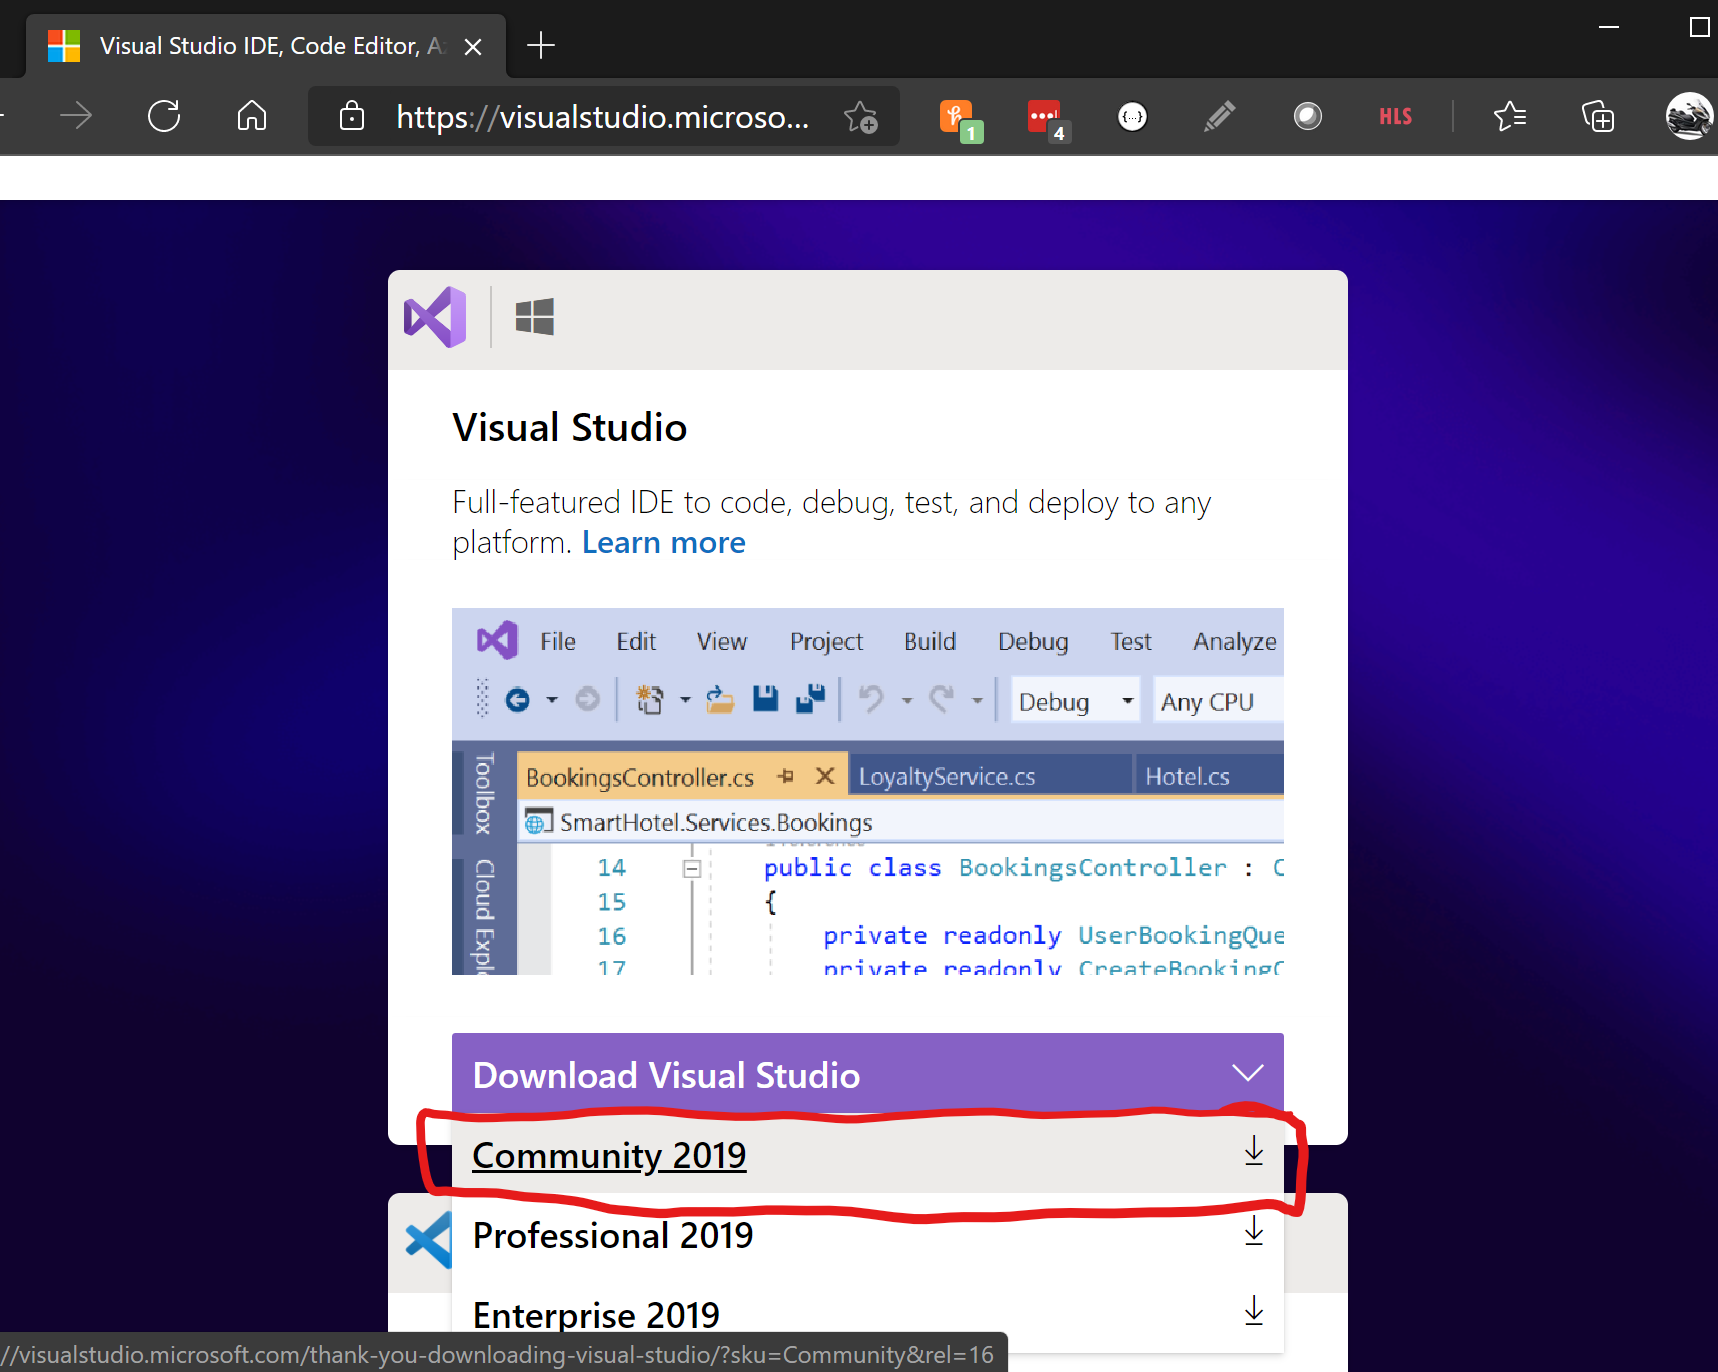Open the red extension icon with badge 4
The height and width of the screenshot is (1372, 1718).
[1048, 120]
